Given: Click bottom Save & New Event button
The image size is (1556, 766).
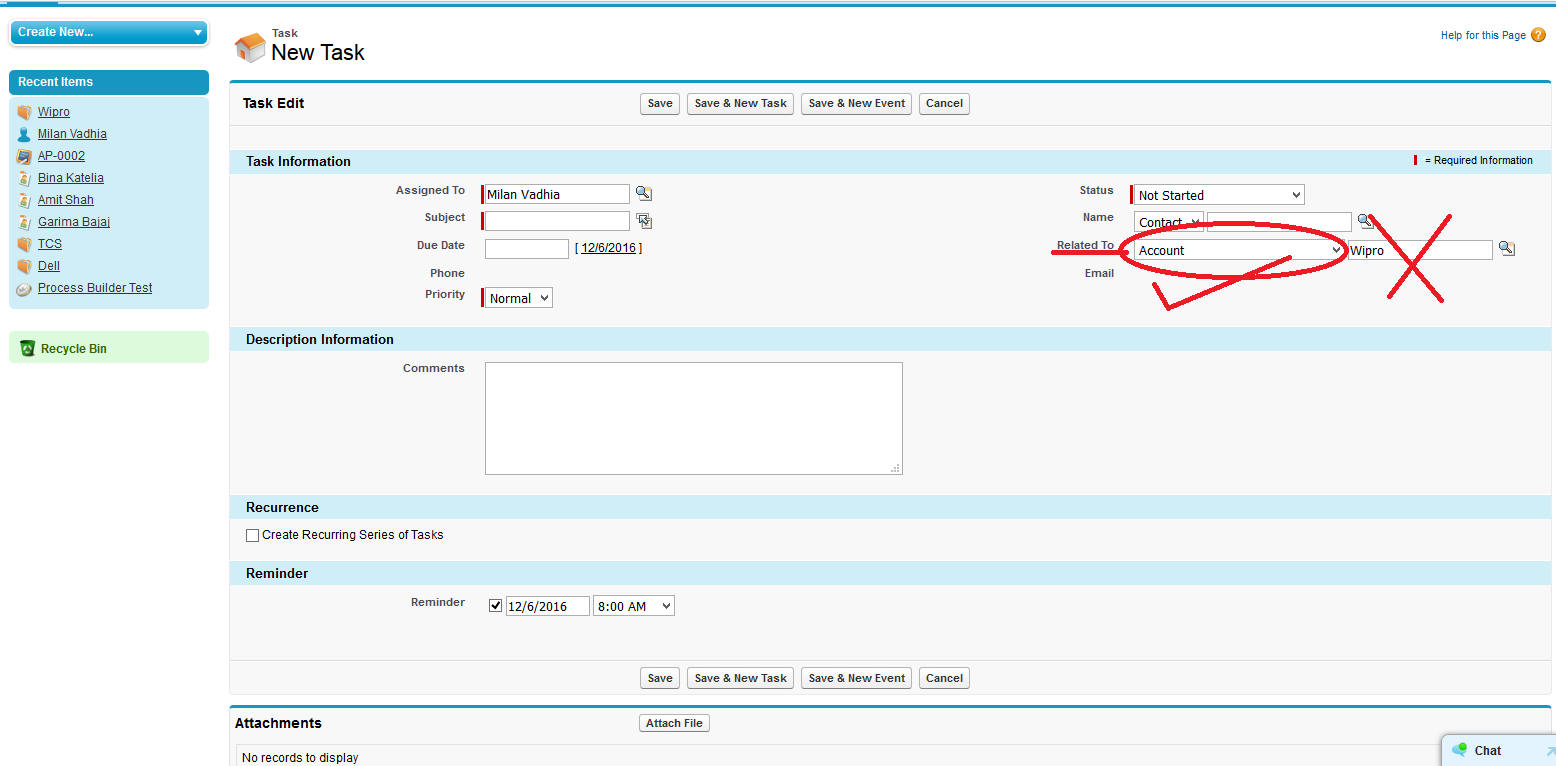Looking at the screenshot, I should click(x=857, y=678).
